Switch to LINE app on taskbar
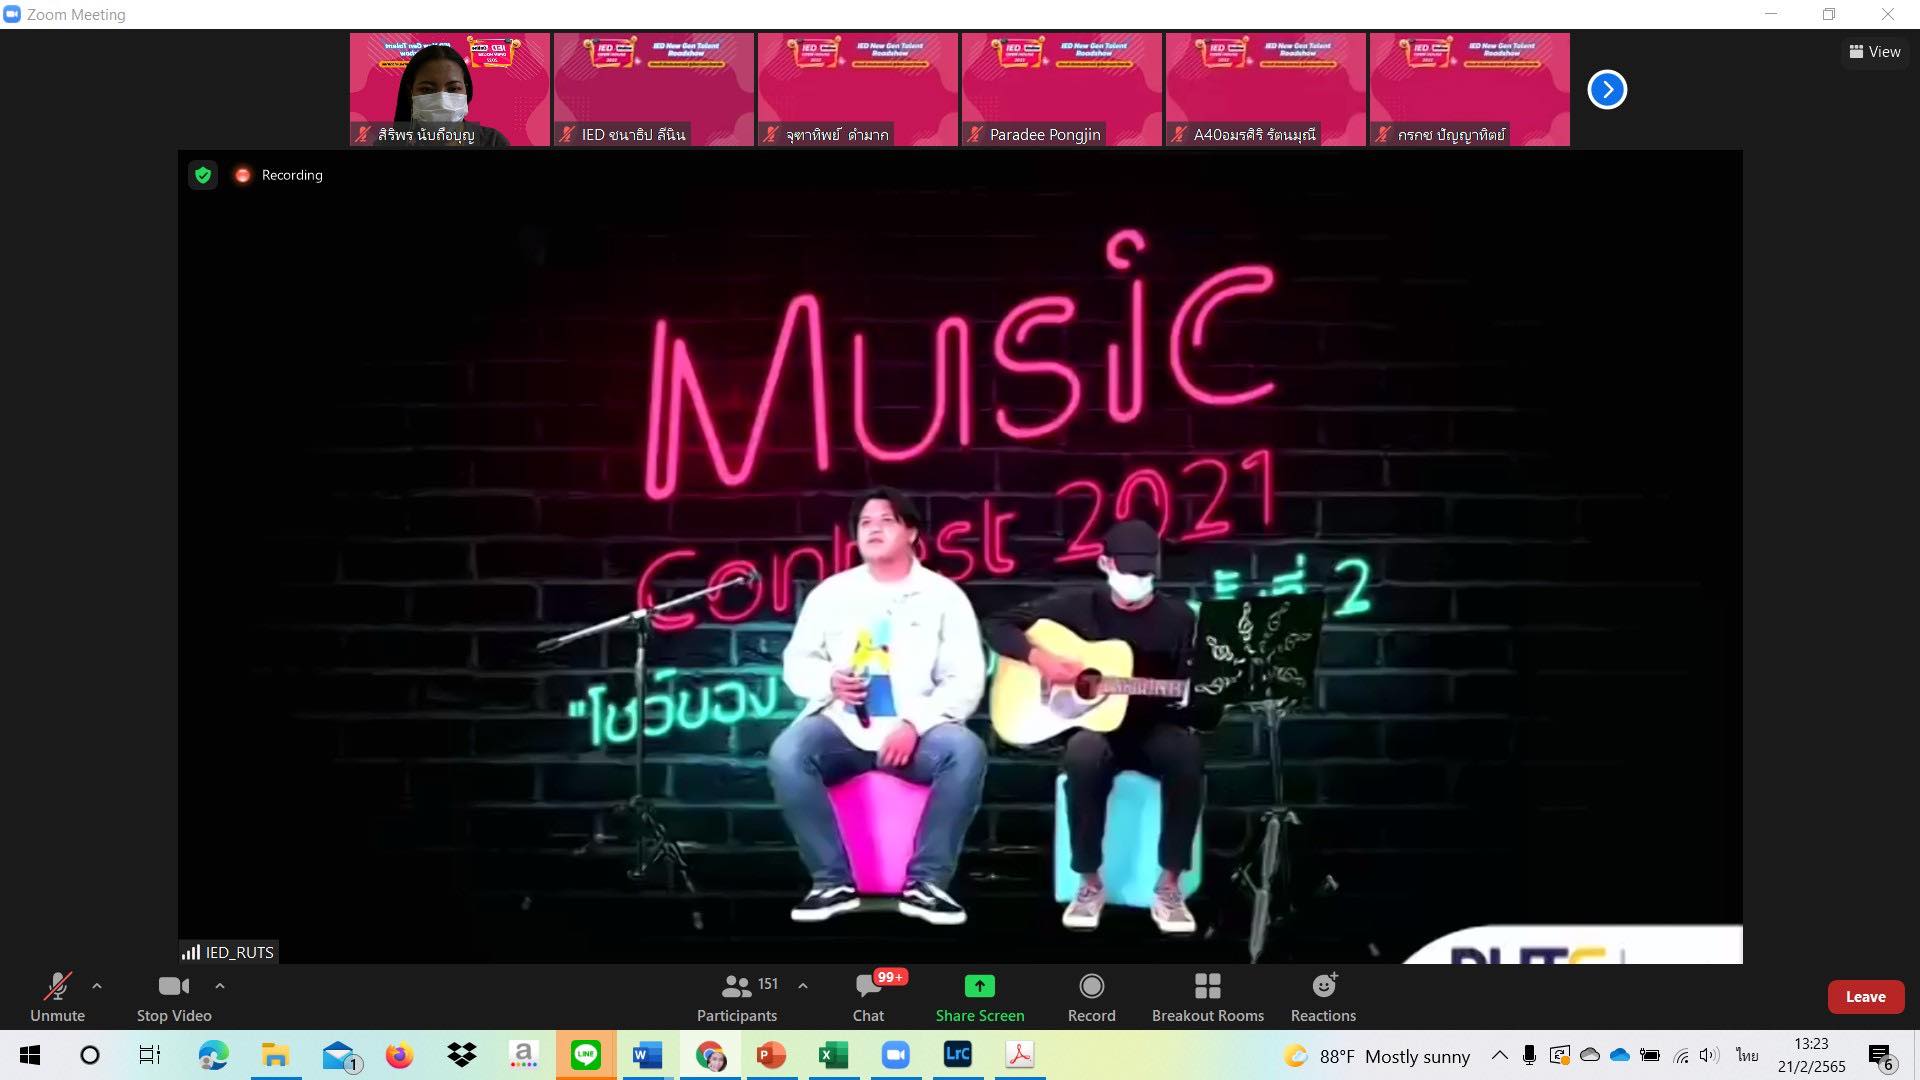 pyautogui.click(x=586, y=1055)
